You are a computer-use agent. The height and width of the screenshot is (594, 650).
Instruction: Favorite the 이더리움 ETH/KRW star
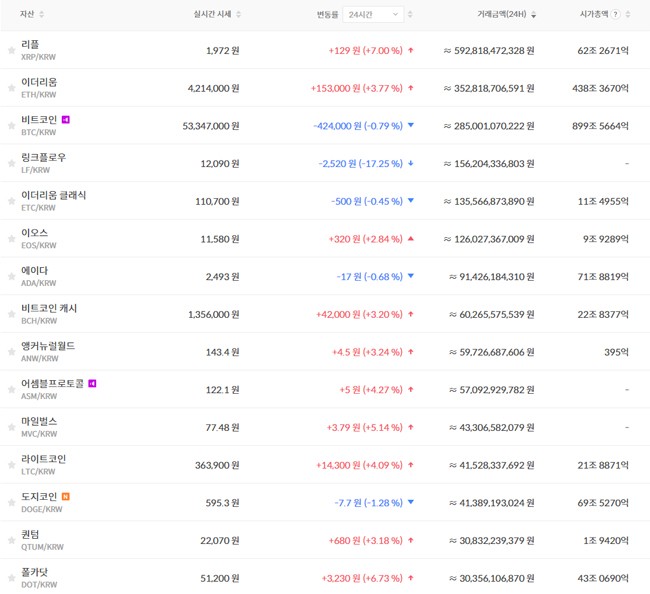point(12,88)
